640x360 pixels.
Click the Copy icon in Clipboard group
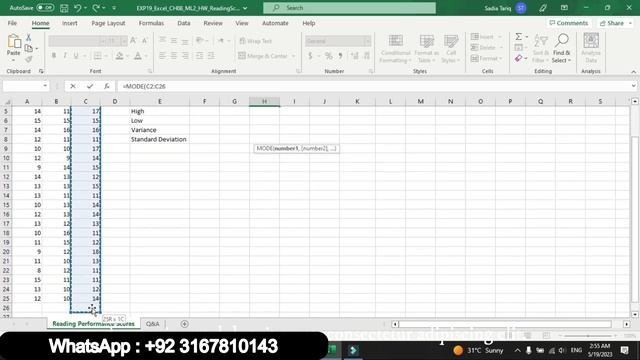tap(29, 48)
